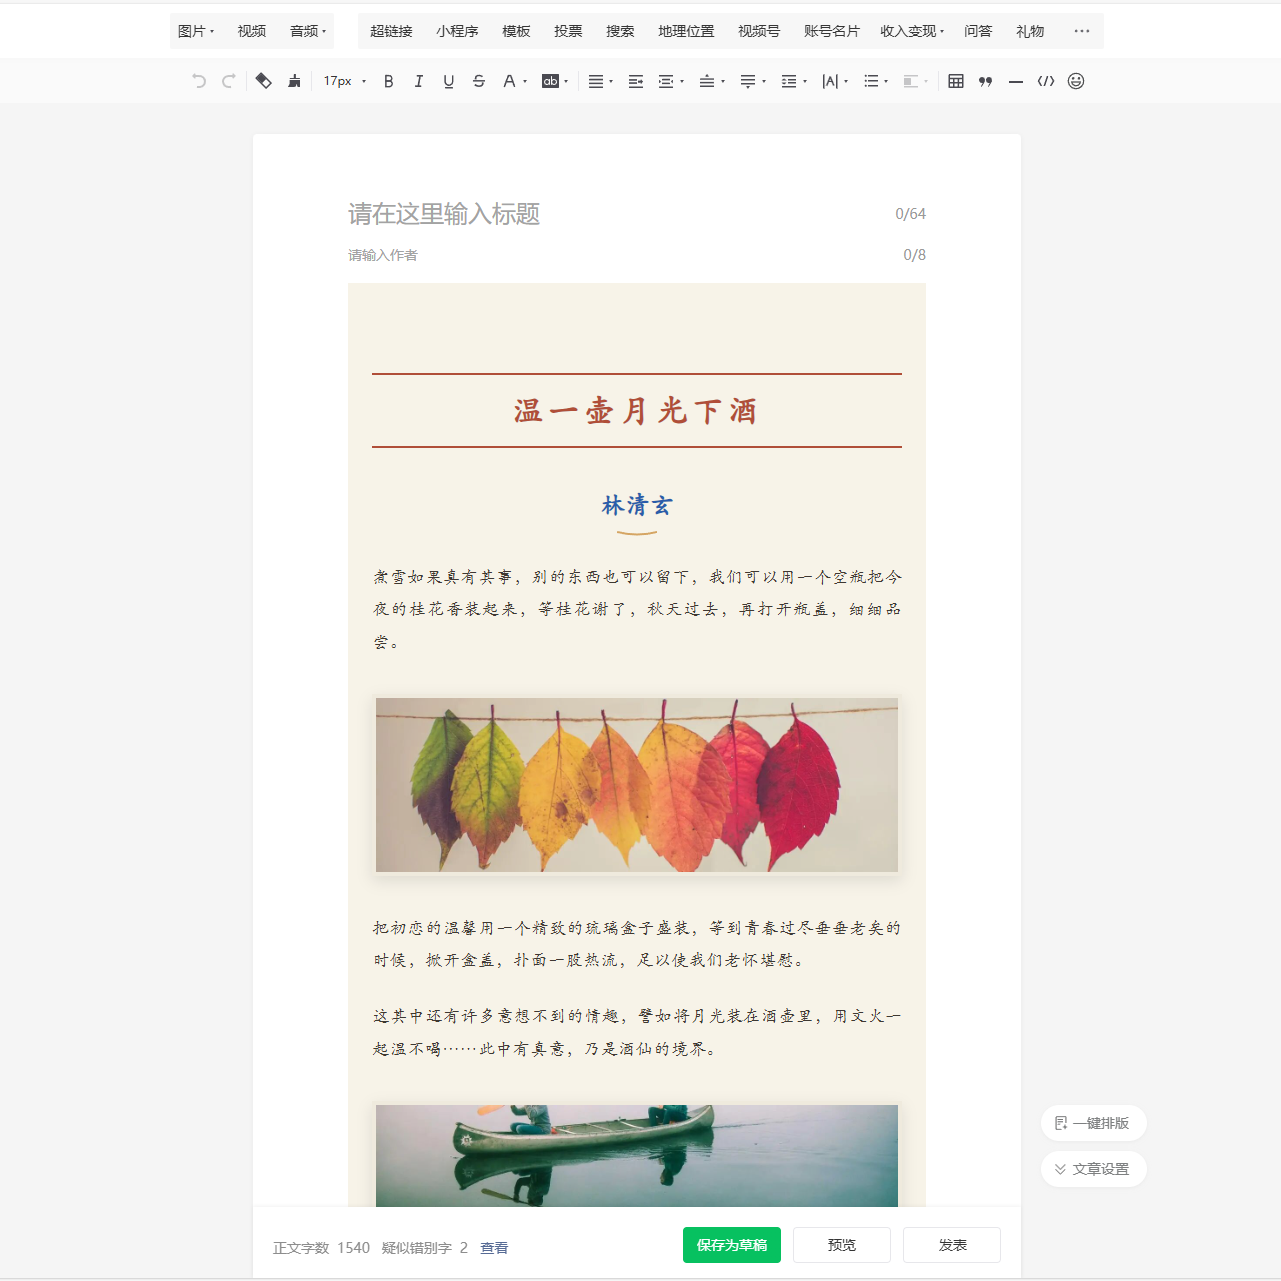The height and width of the screenshot is (1281, 1281).
Task: Open the emoji picker
Action: click(1076, 81)
